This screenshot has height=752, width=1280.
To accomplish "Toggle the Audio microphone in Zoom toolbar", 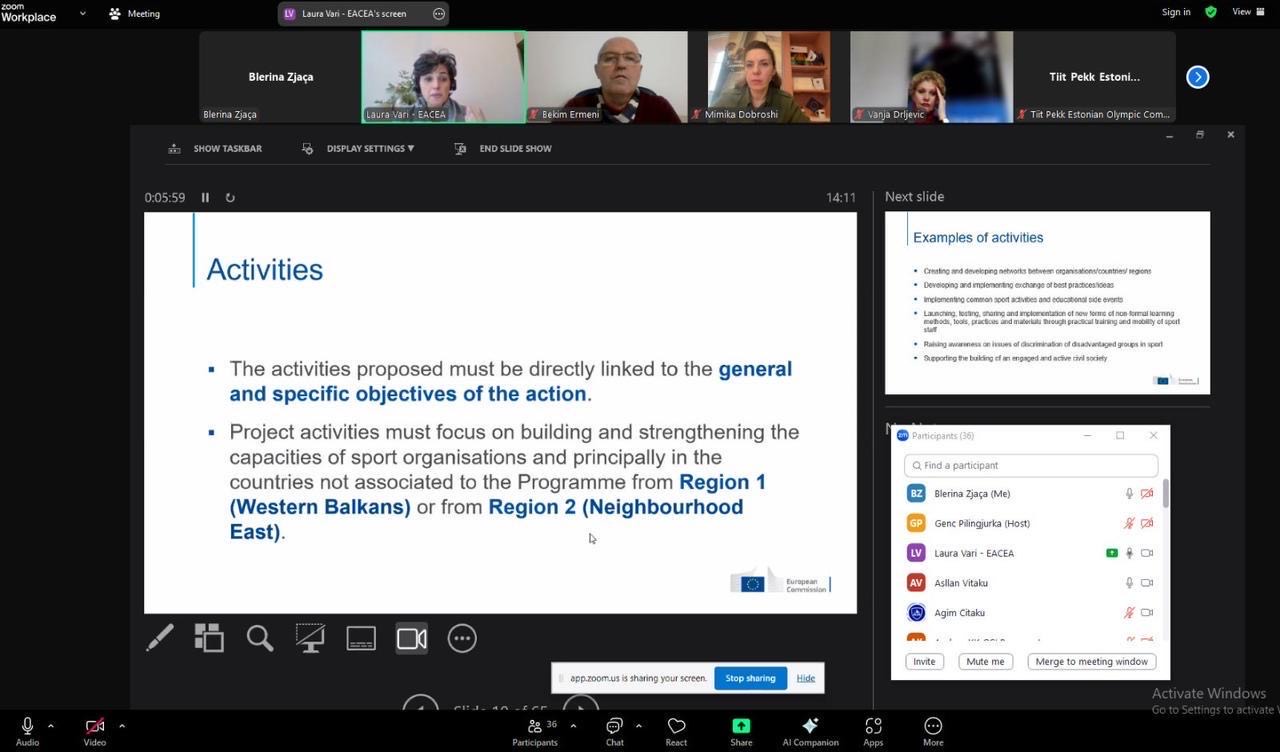I will (x=27, y=731).
